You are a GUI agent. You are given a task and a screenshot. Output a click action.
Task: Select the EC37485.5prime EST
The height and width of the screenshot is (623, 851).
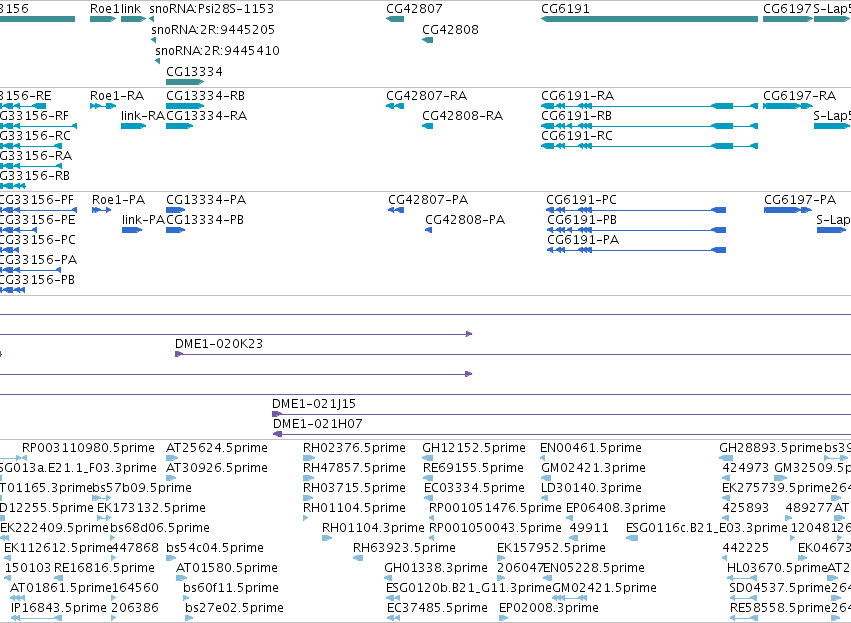(393, 618)
